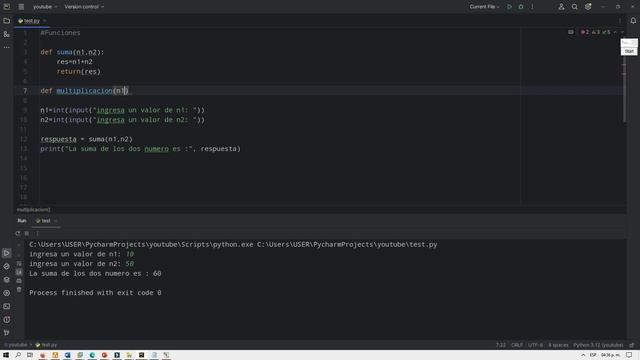
Task: Jump to next highlighted error arrow
Action: click(x=622, y=32)
